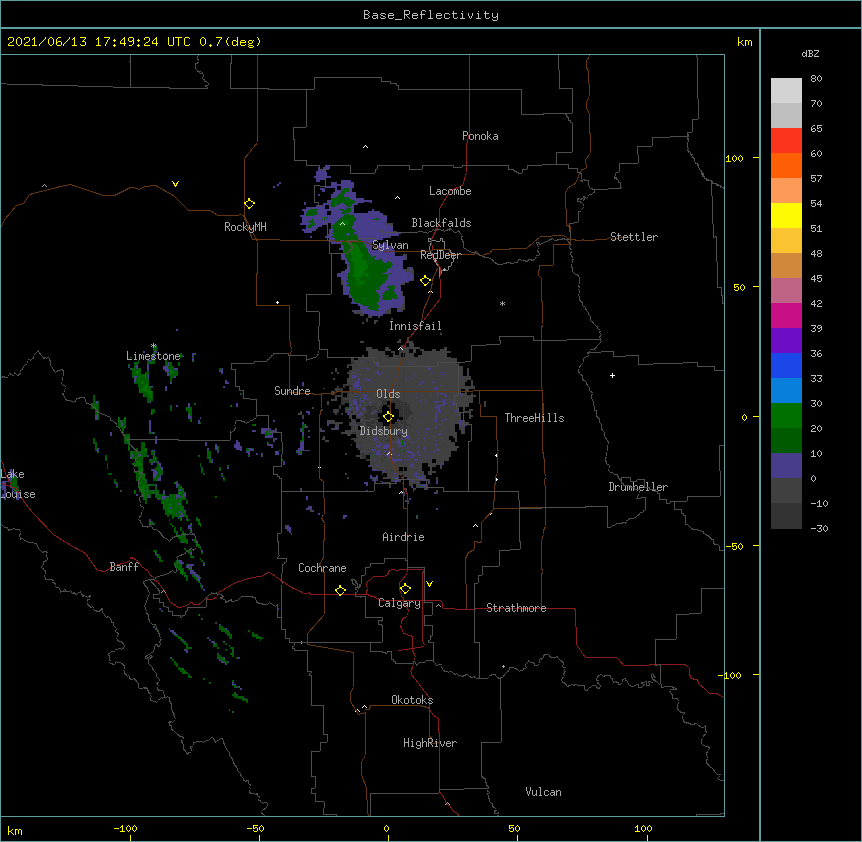This screenshot has height=842, width=862.
Task: Click the HighRiver city label
Action: point(430,743)
